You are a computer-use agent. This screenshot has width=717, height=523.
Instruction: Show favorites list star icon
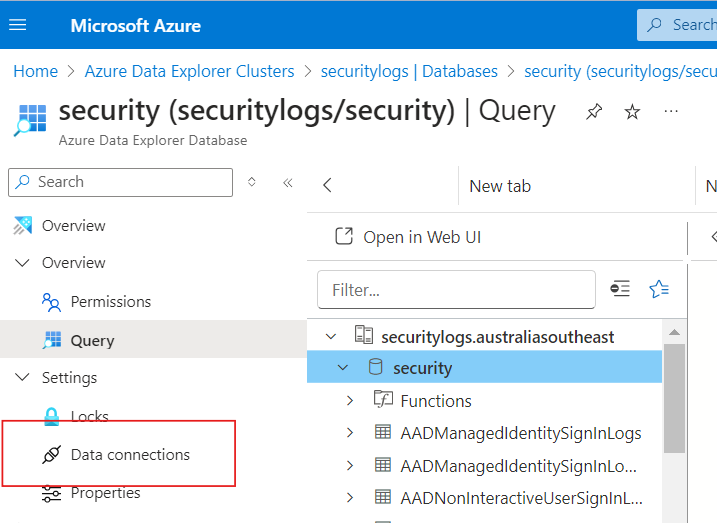(659, 289)
